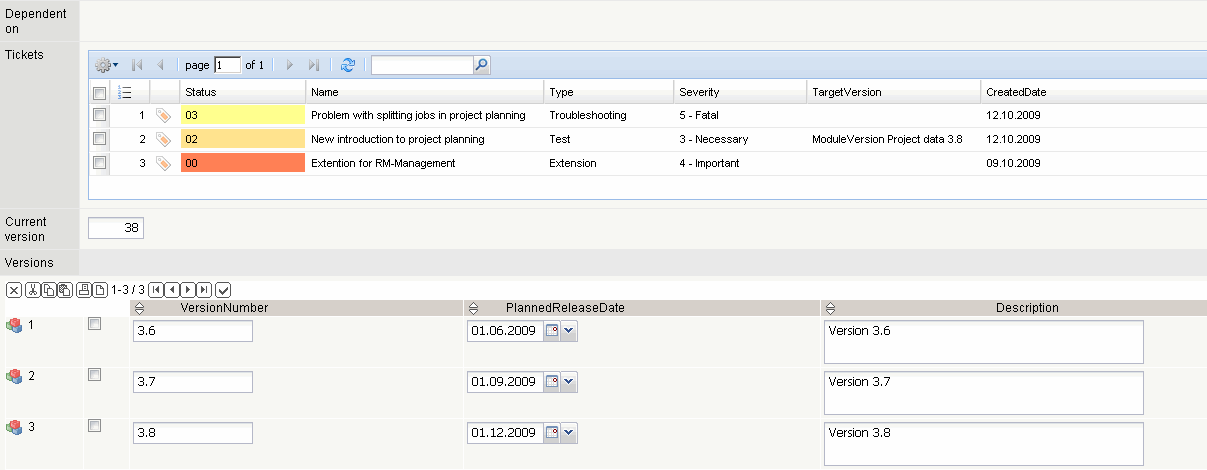Select version row 3 checkbox

94,426
